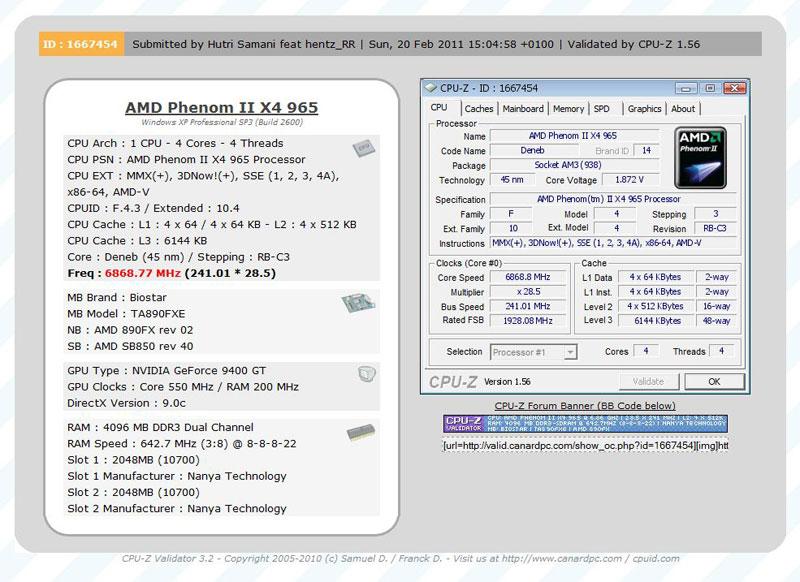Click the CPU chip icon beside CPU Arch
Image resolution: width=800 pixels, height=582 pixels.
point(364,148)
